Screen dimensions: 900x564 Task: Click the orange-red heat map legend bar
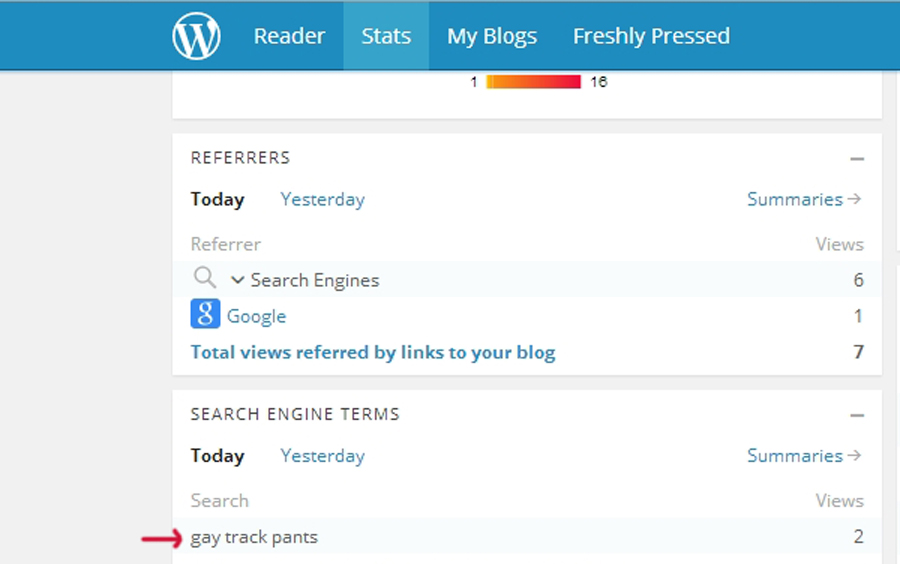coord(534,82)
